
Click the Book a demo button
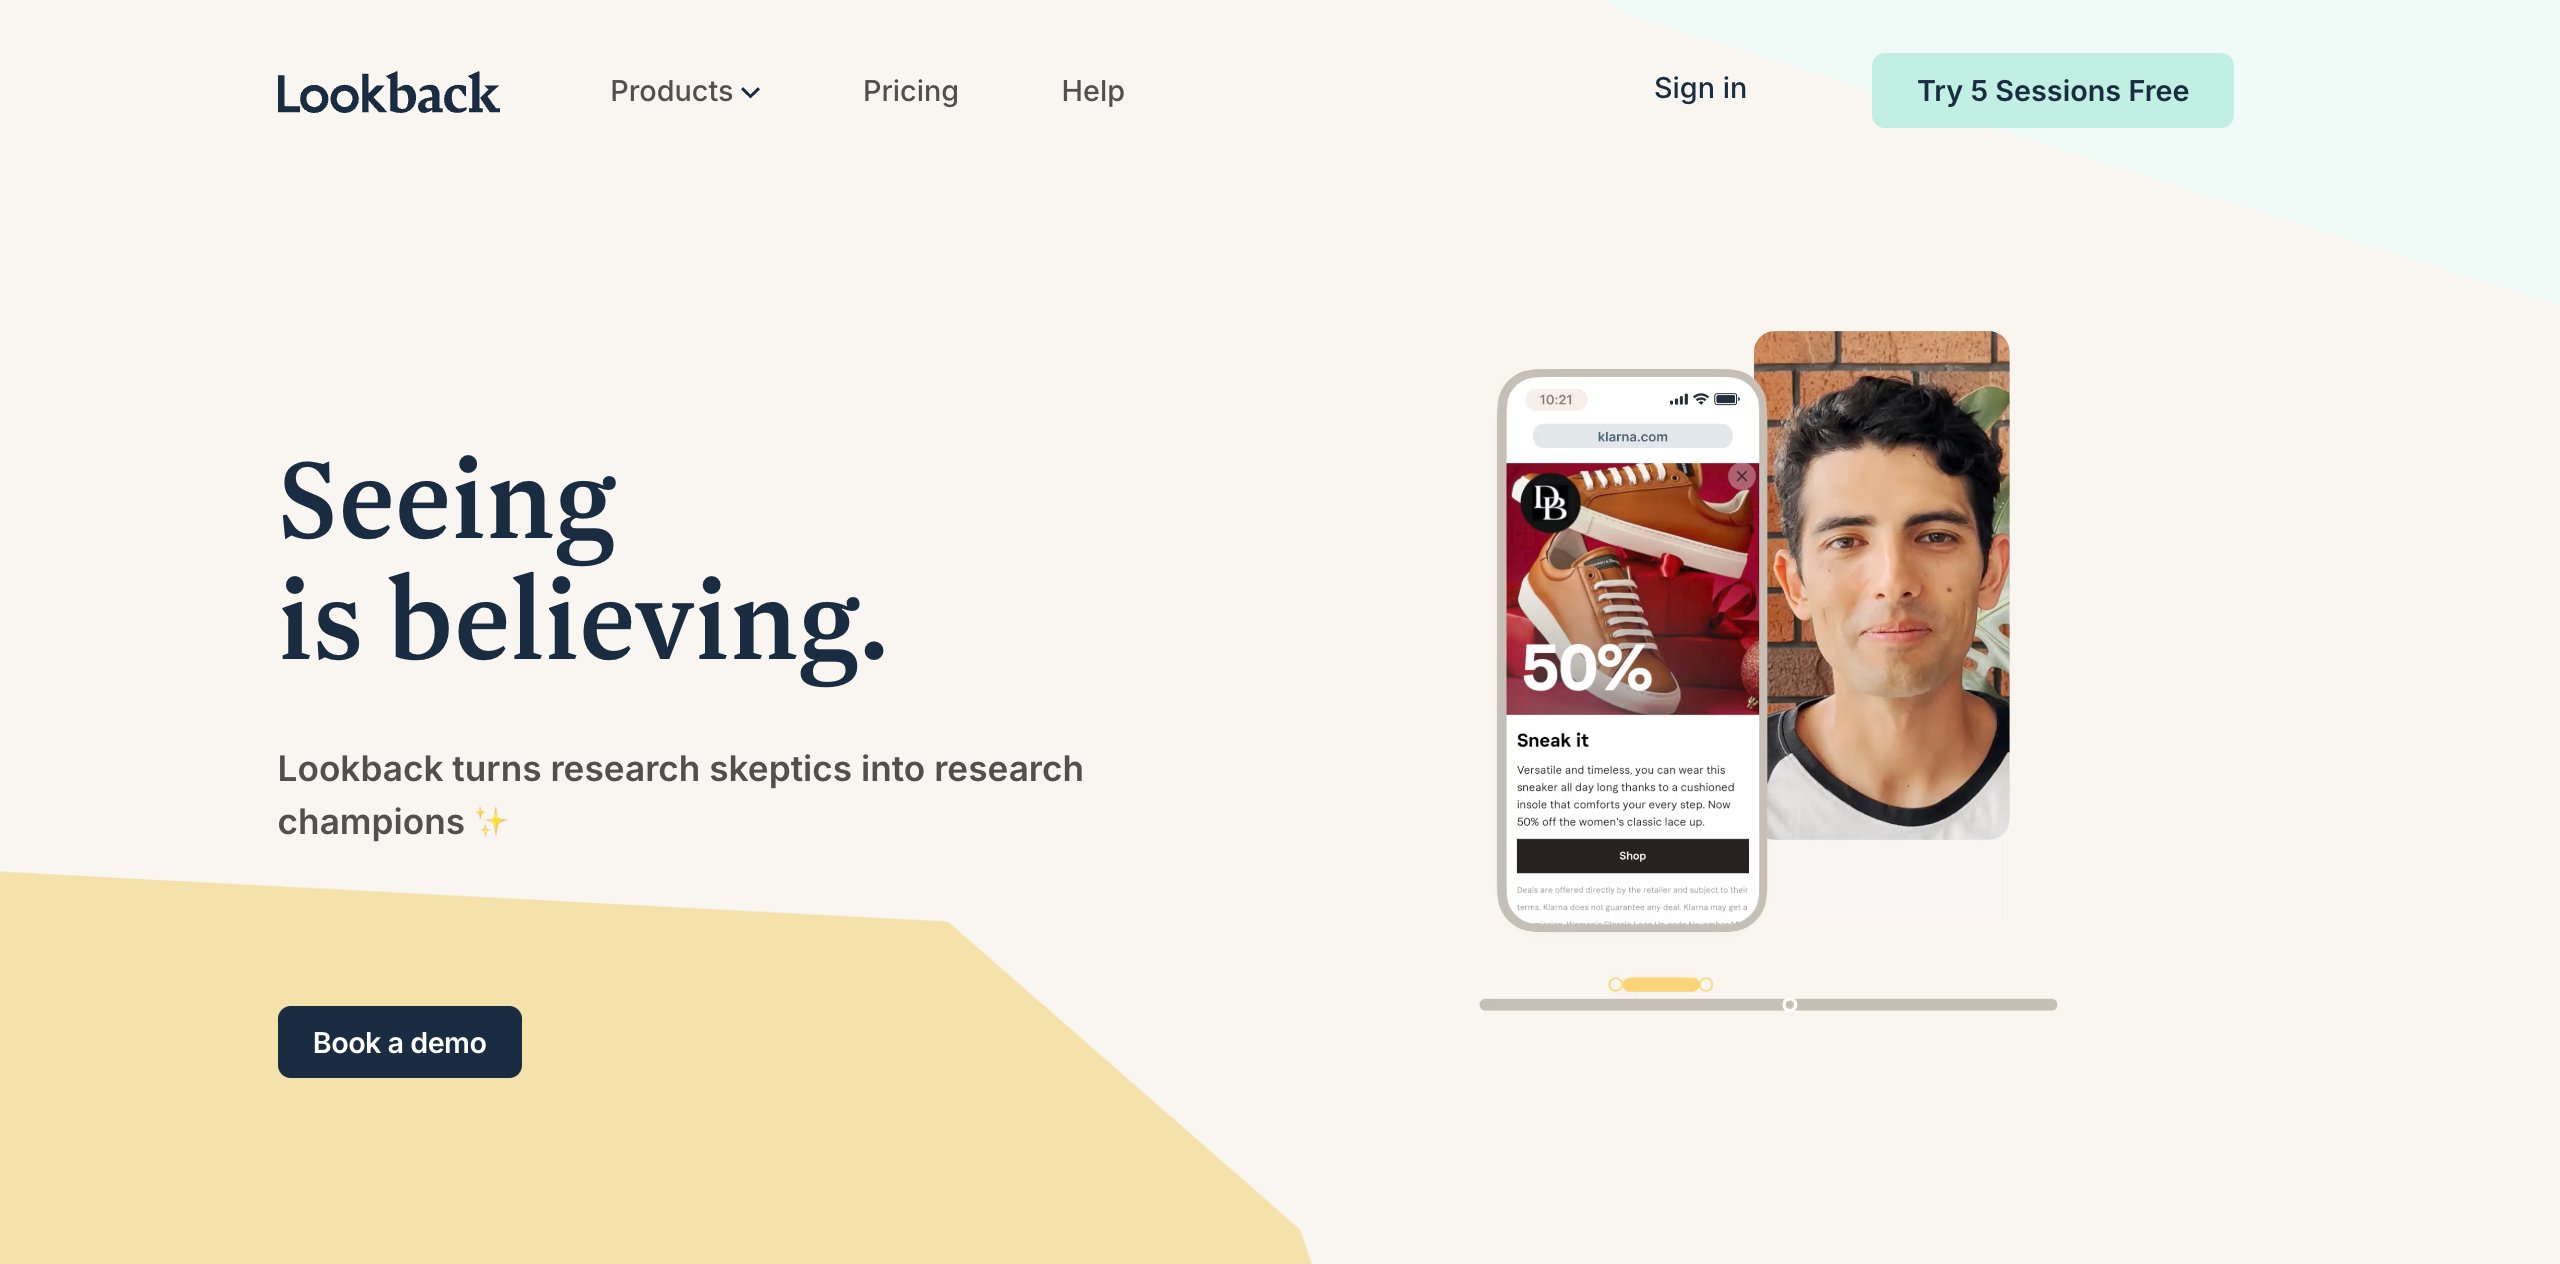pyautogui.click(x=398, y=1040)
